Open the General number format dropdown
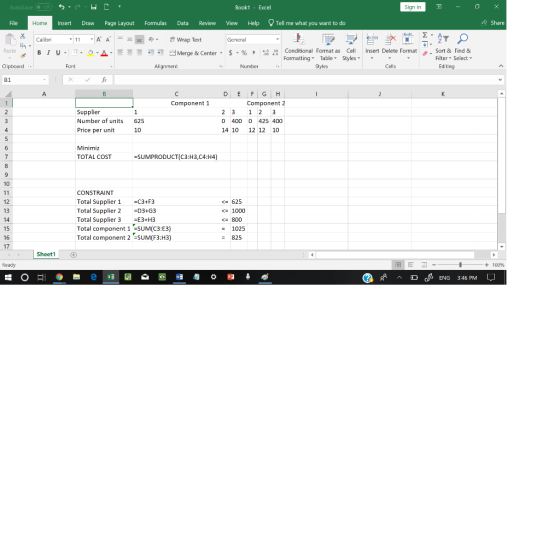The image size is (560, 559). coord(277,39)
